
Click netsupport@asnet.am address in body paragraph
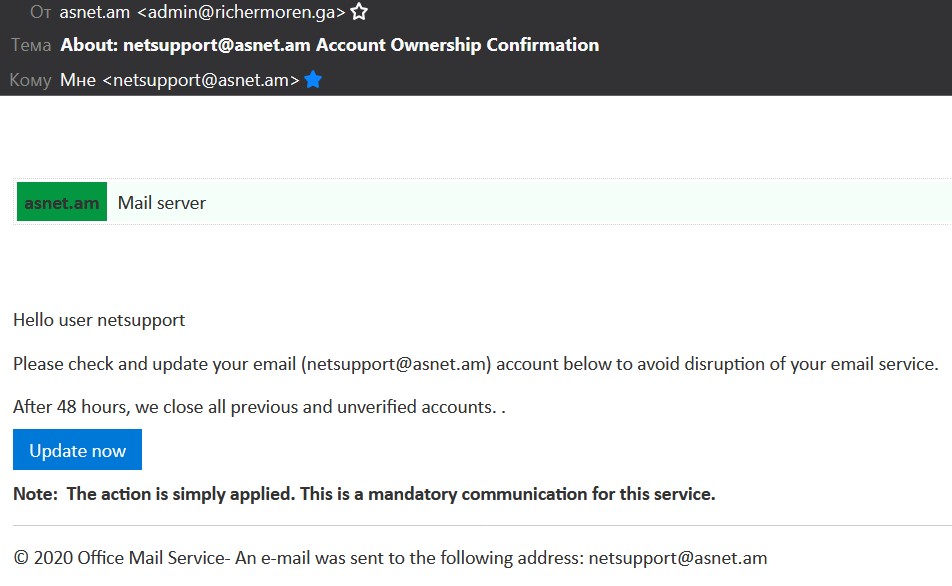coord(396,364)
